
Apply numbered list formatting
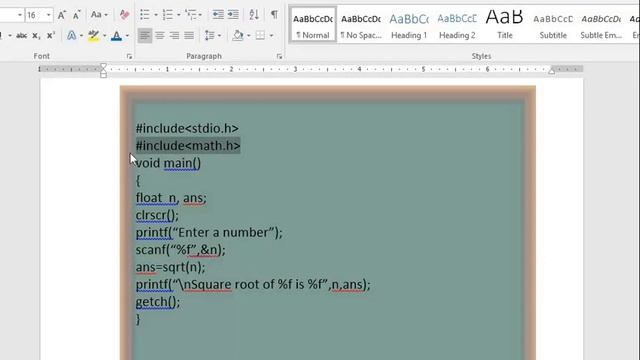tap(167, 15)
